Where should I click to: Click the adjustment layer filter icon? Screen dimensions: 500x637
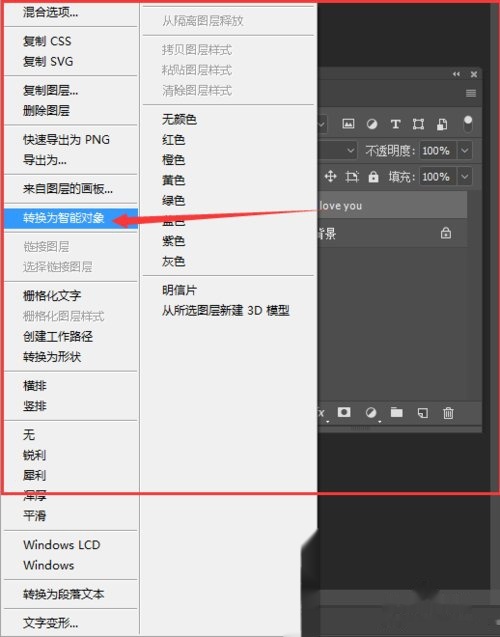372,124
